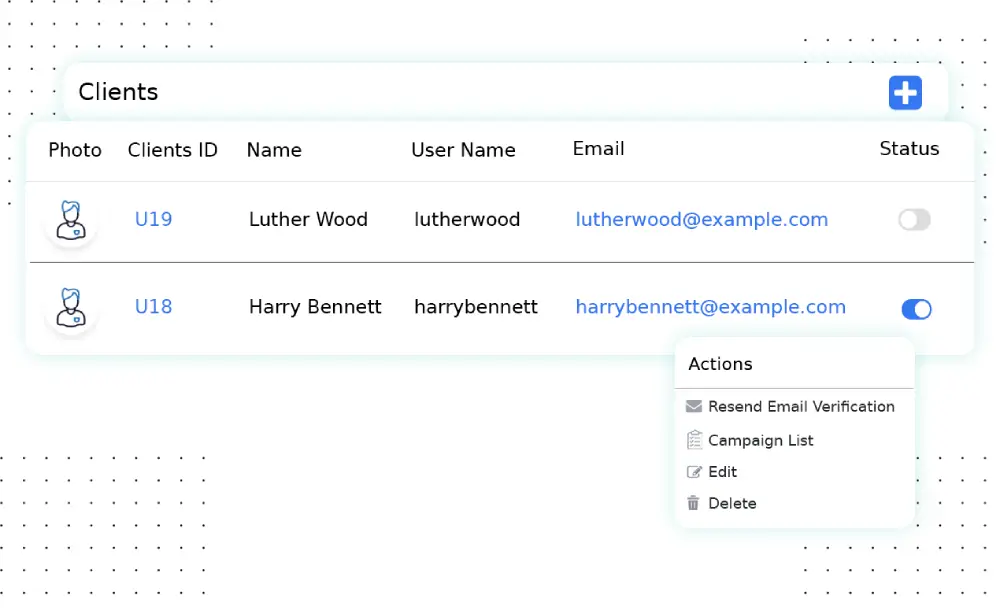
Task: Click the client ID link U18
Action: click(x=153, y=307)
